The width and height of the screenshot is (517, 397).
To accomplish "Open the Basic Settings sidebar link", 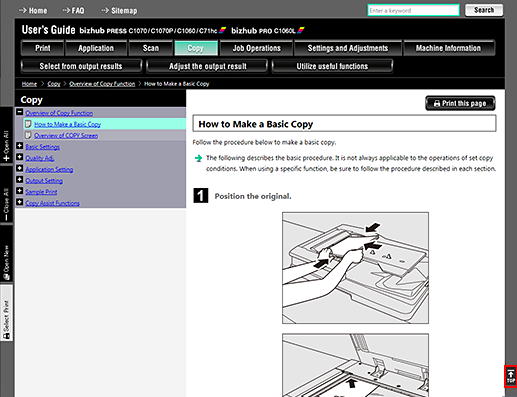I will click(43, 147).
